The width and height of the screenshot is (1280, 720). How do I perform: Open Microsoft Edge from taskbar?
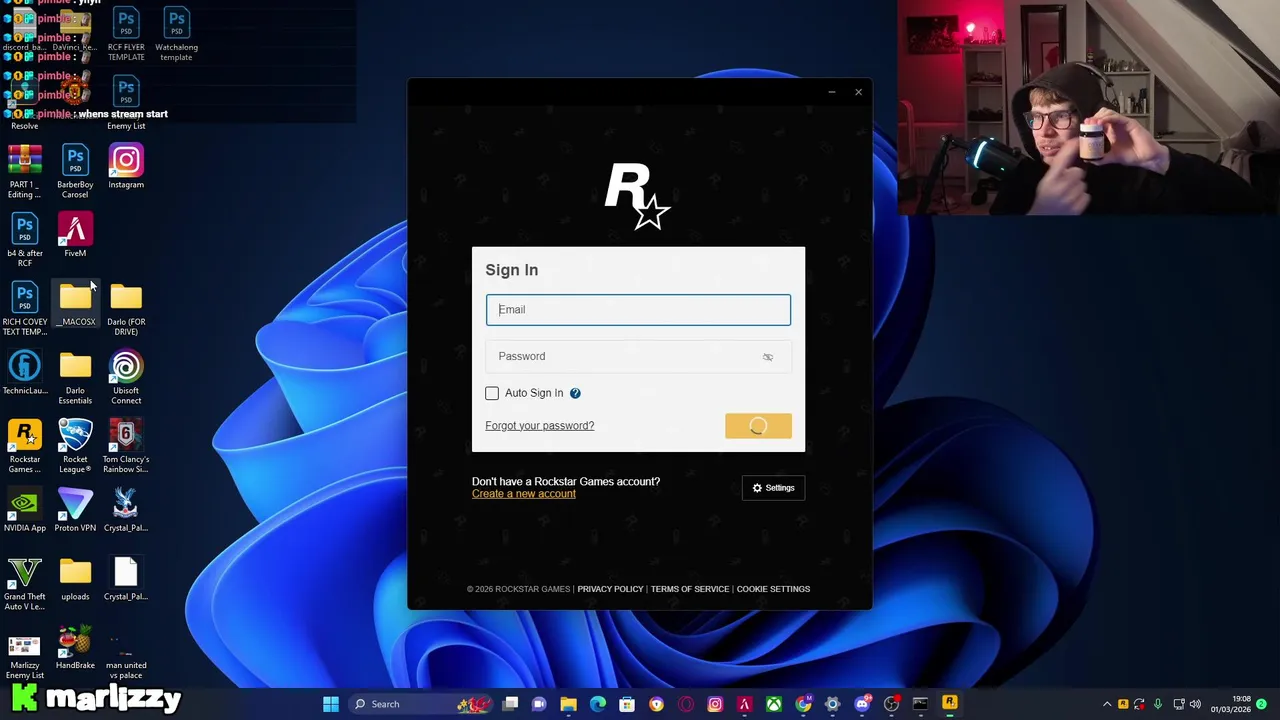598,704
